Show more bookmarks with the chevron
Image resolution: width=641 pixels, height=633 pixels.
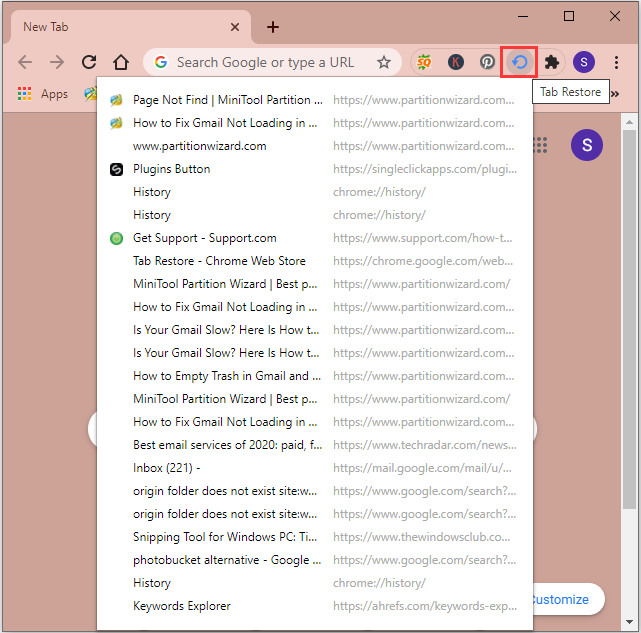615,94
